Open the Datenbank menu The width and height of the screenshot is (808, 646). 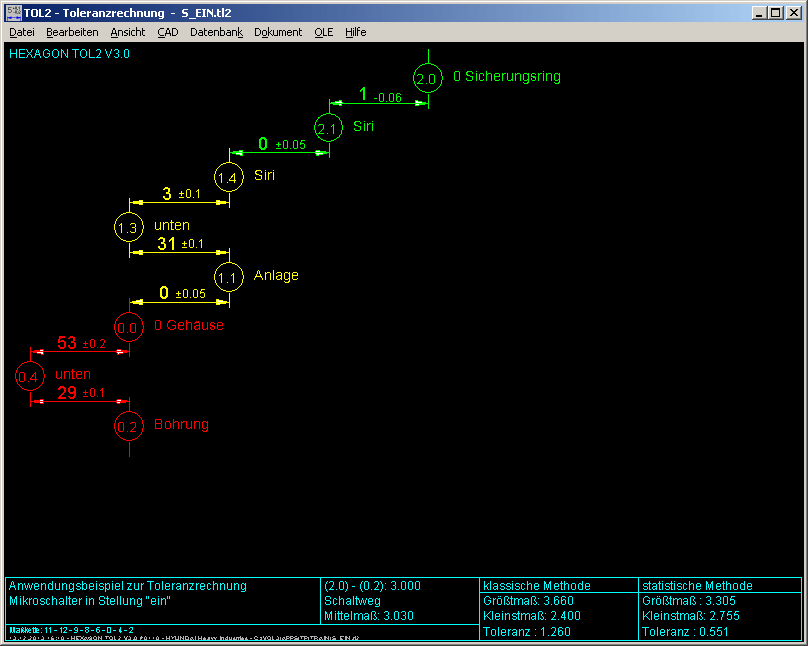pos(216,32)
